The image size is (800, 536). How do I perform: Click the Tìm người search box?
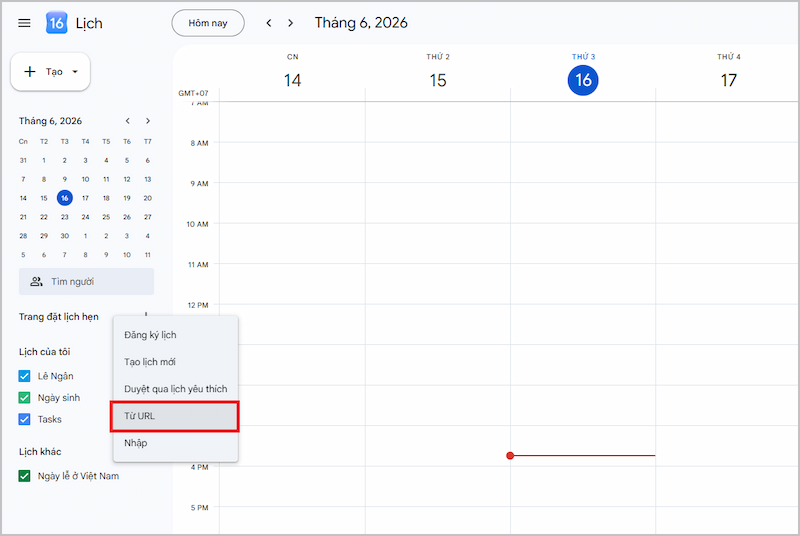click(86, 282)
